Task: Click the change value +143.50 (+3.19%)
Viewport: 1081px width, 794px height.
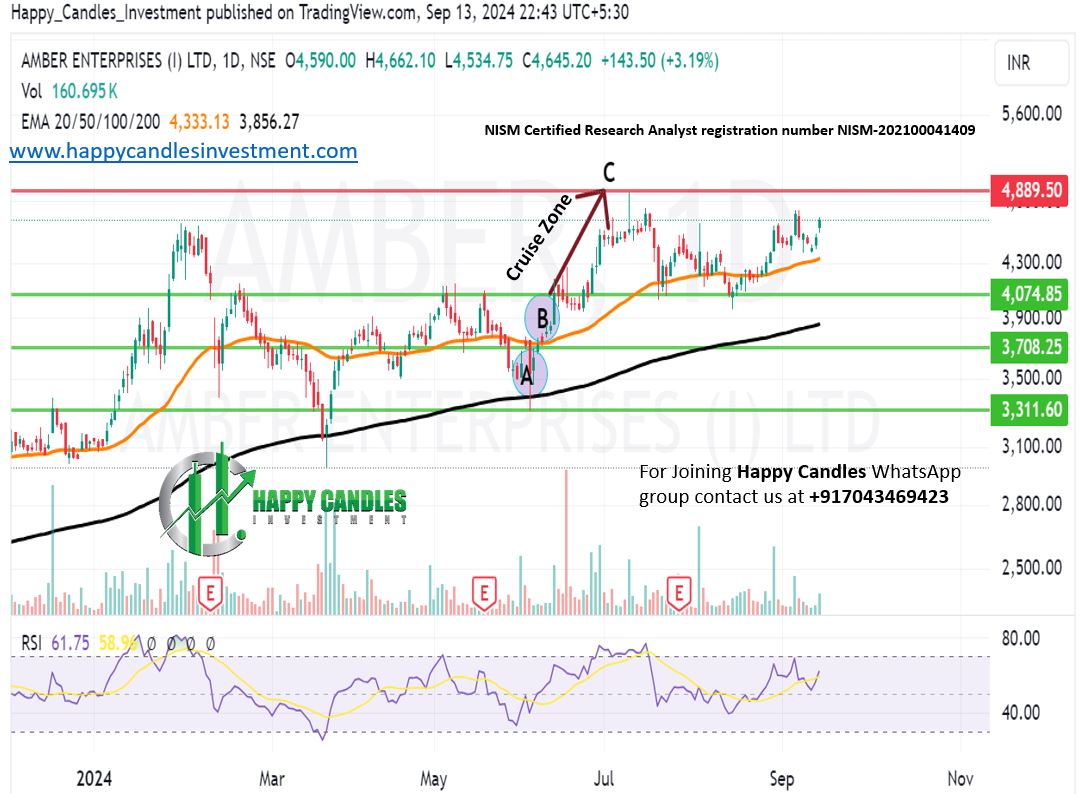Action: pyautogui.click(x=660, y=61)
